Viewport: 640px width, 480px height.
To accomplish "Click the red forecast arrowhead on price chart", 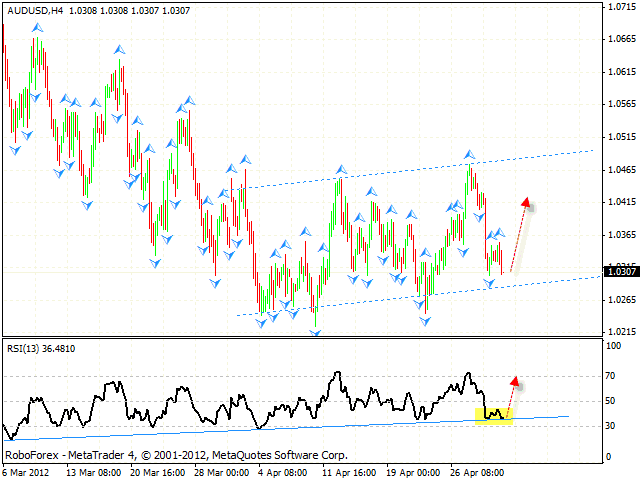I will coord(526,204).
